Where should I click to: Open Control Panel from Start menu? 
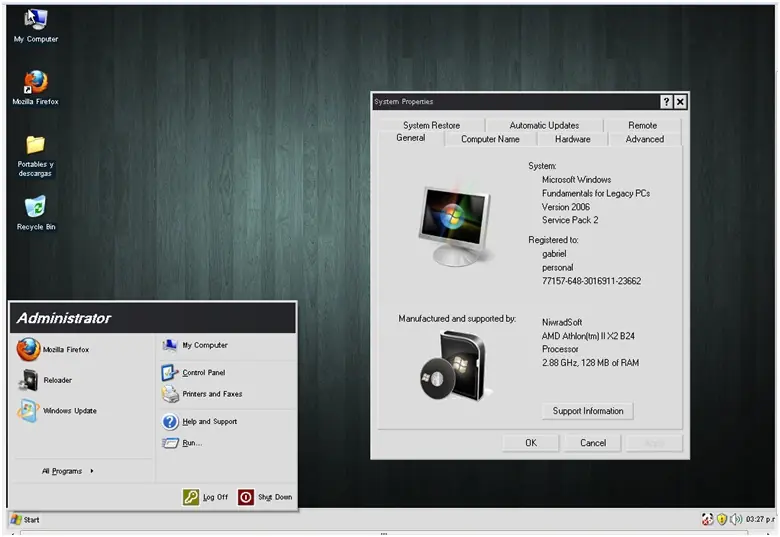pyautogui.click(x=194, y=372)
